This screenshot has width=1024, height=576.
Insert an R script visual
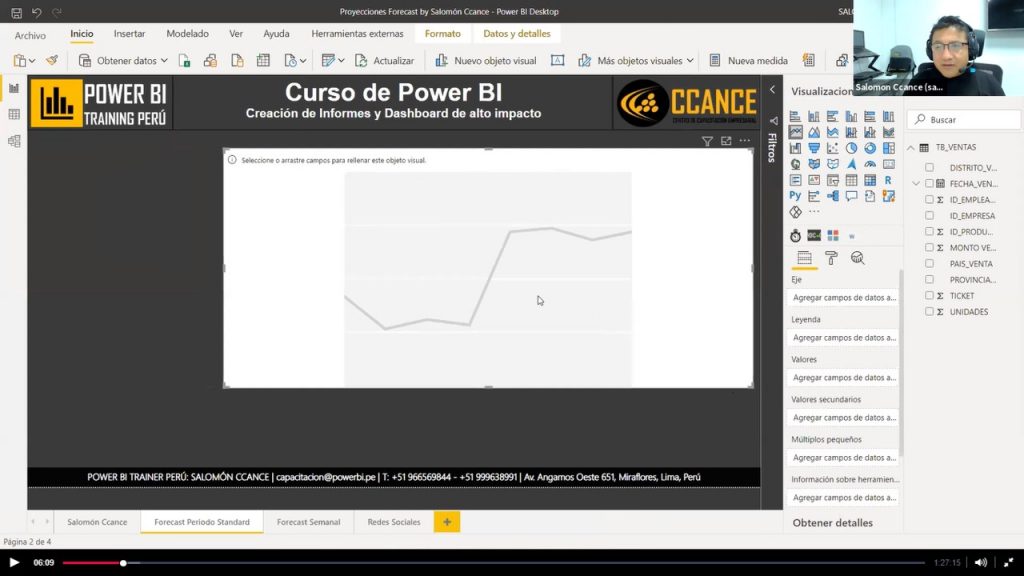click(889, 180)
